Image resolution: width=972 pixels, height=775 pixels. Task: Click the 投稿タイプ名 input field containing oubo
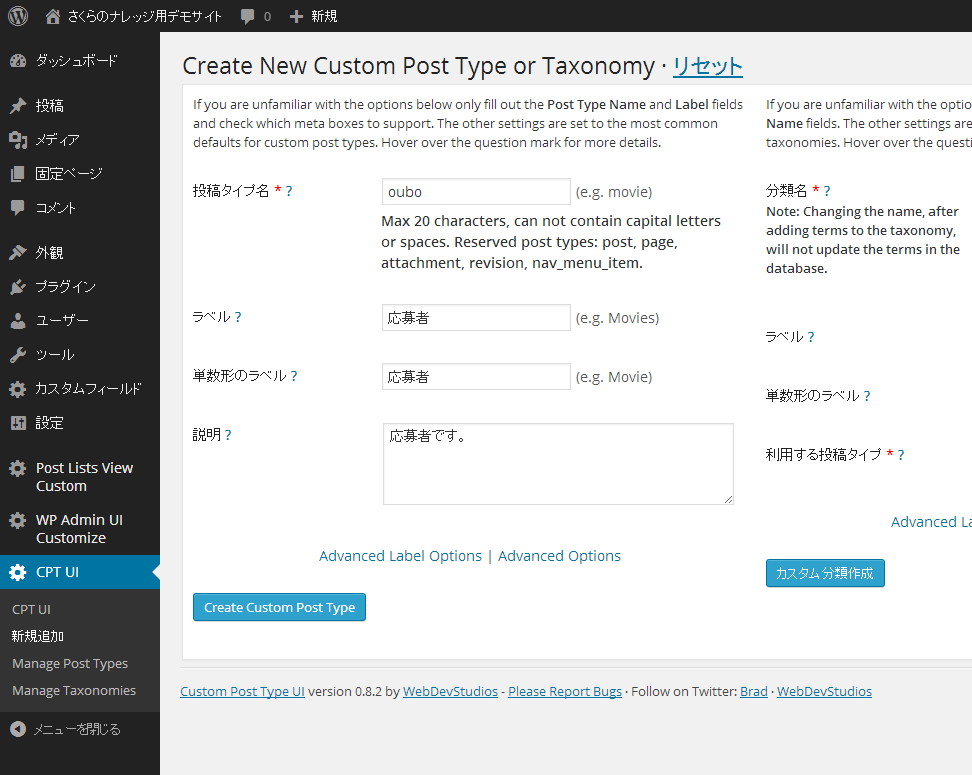click(476, 192)
